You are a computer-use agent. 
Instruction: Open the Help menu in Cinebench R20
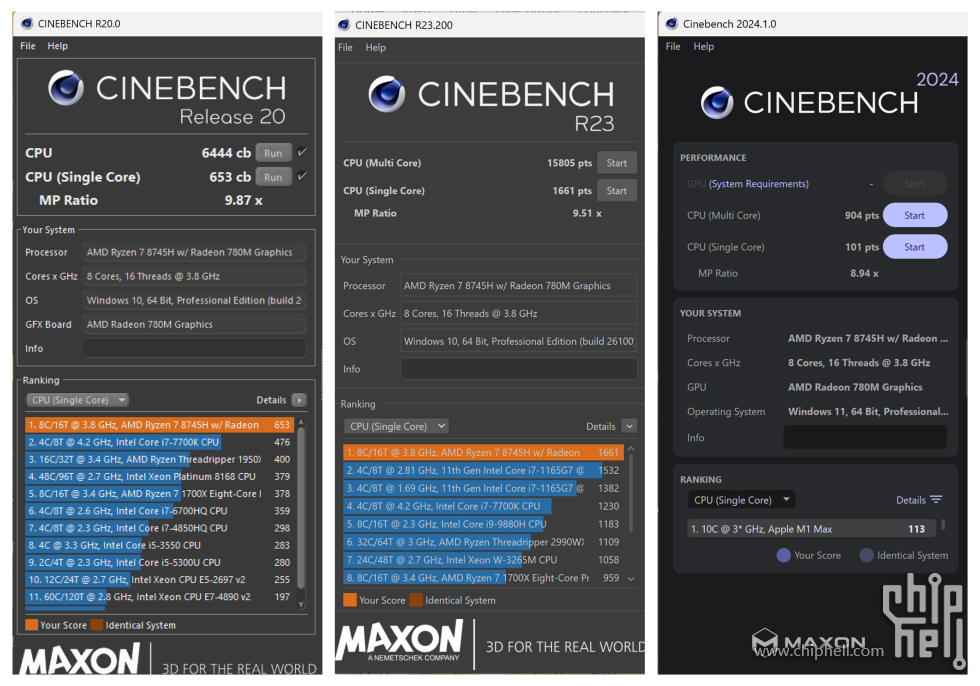point(58,46)
